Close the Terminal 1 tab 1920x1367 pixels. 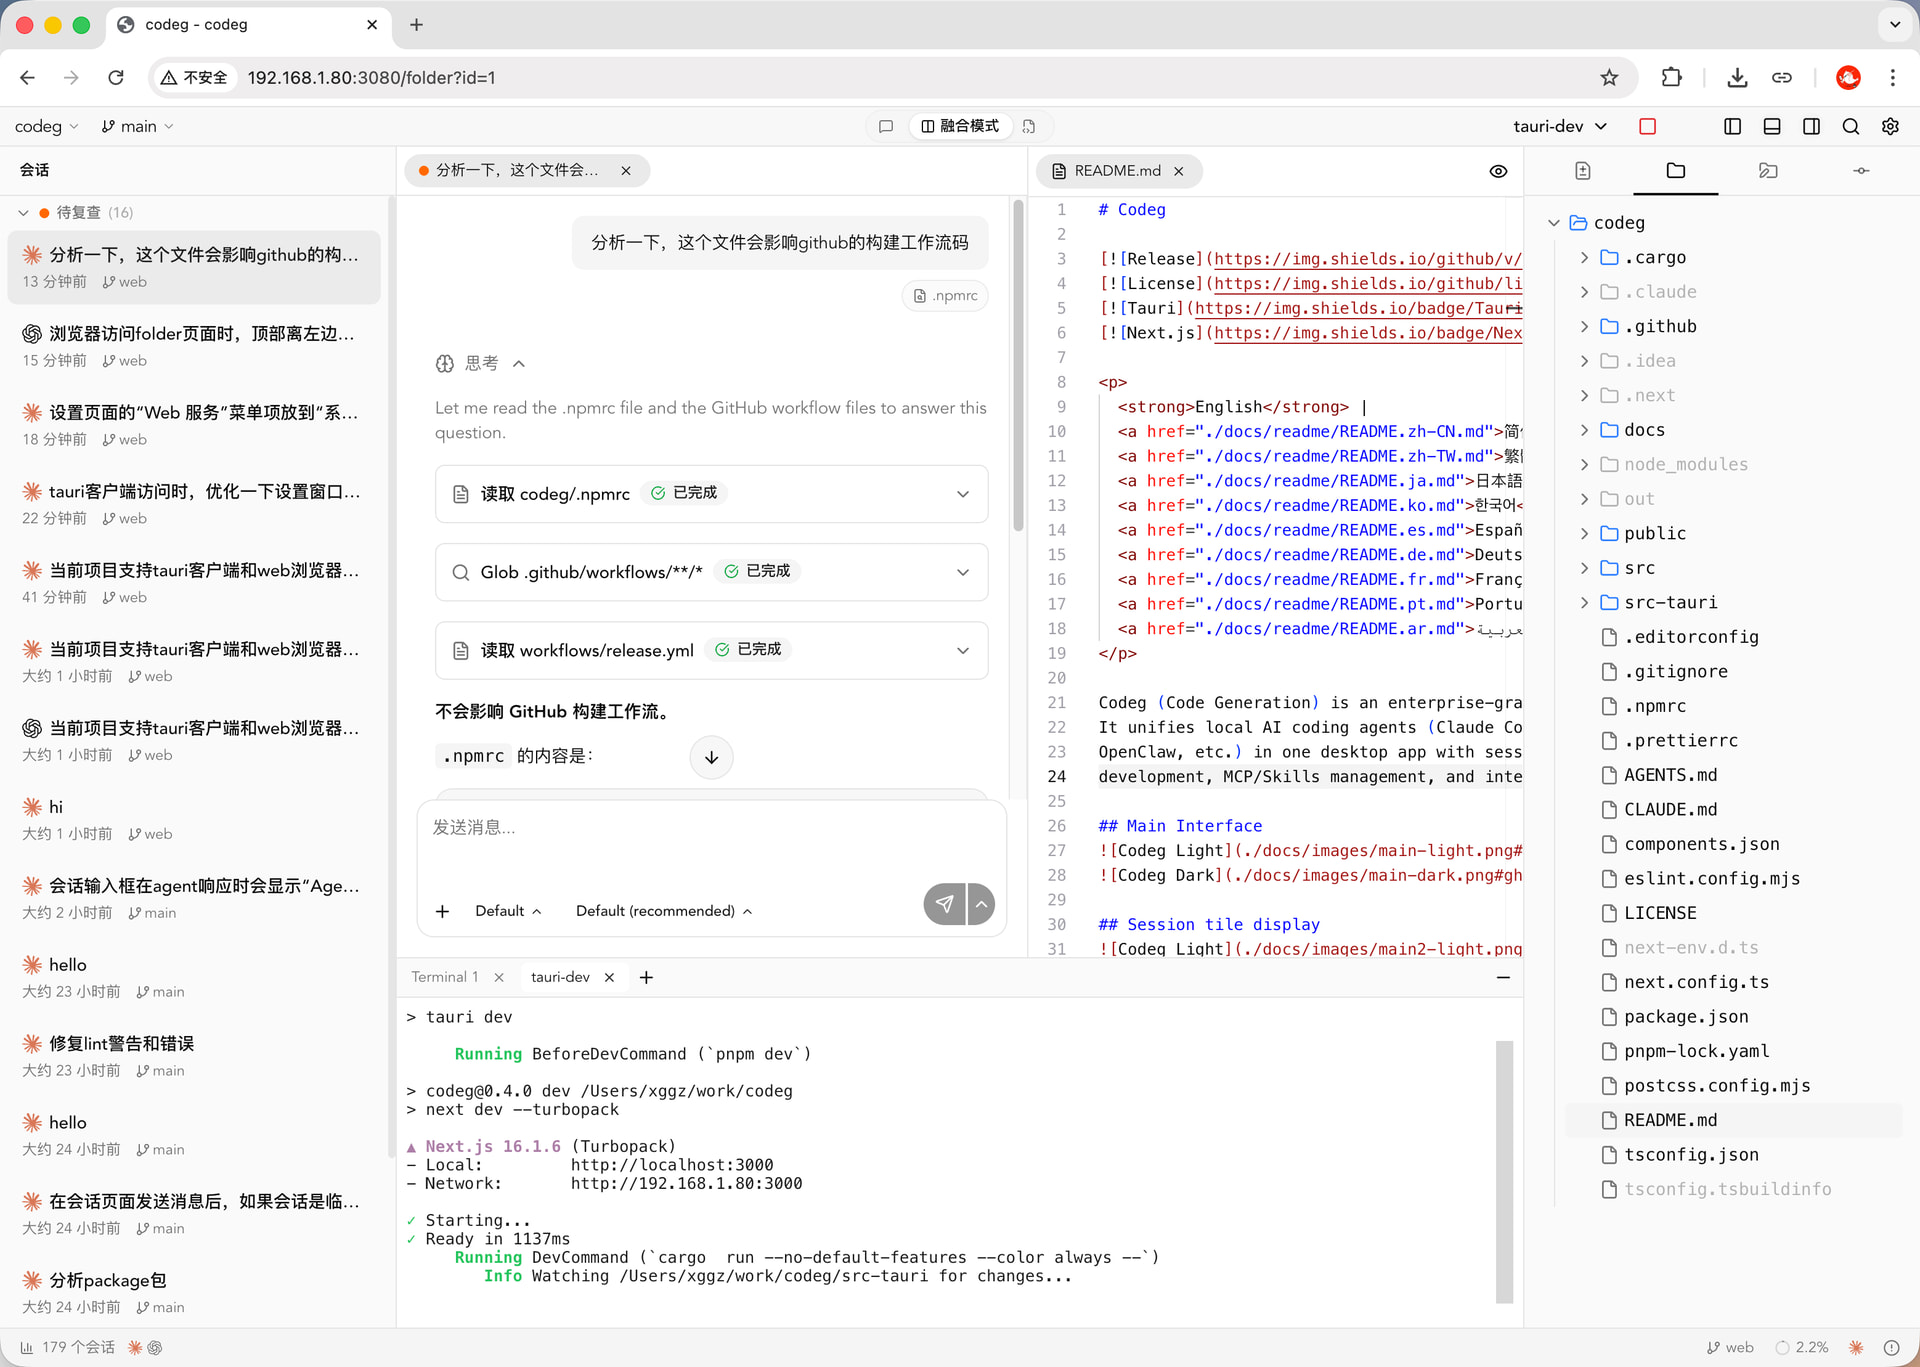499,977
